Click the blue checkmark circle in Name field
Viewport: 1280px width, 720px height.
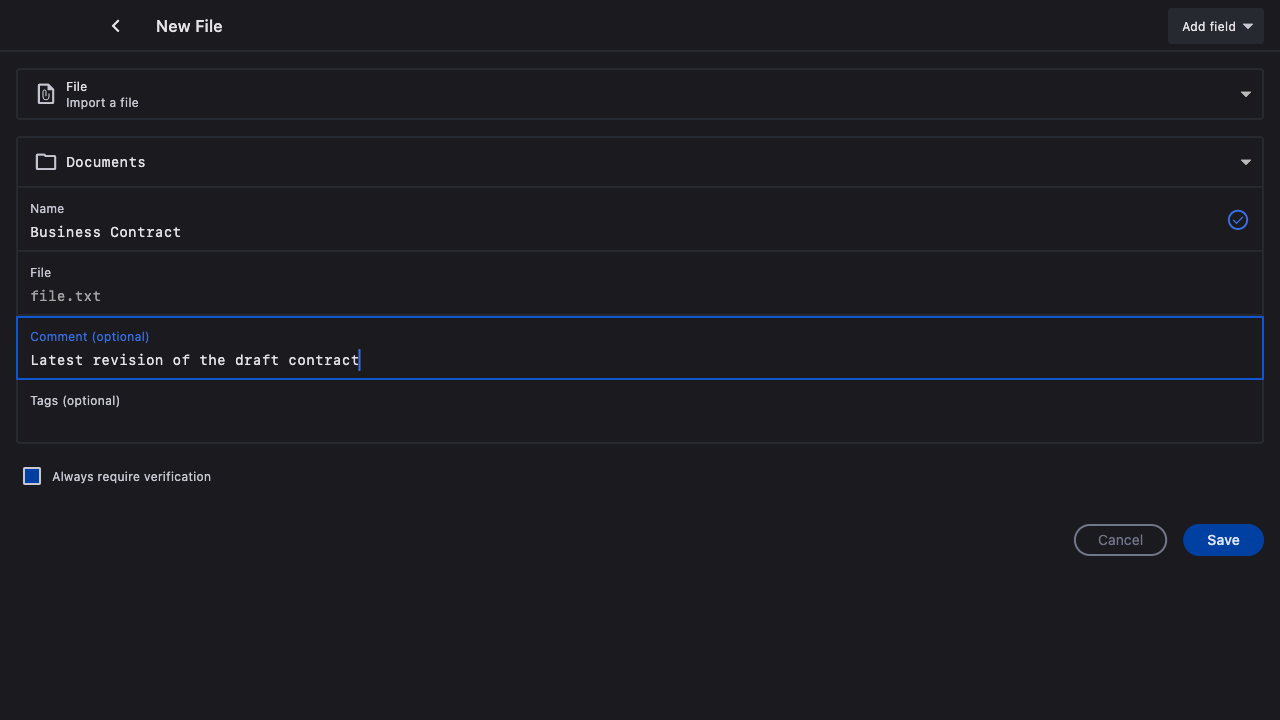pyautogui.click(x=1237, y=220)
